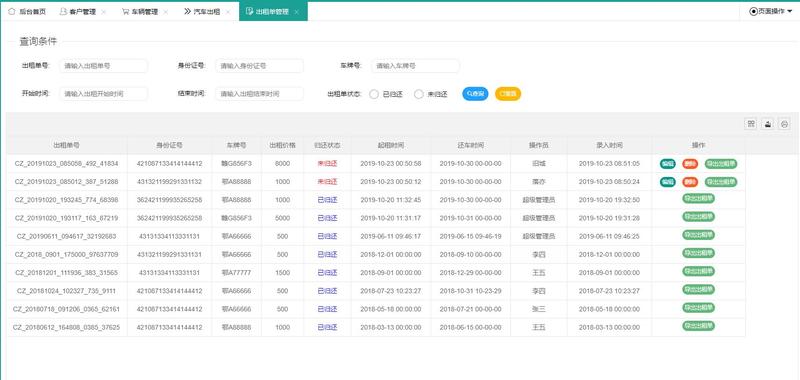This screenshot has width=800, height=380.
Task: Export rental slip for record 2018-03-13 00:00:00
Action: (x=698, y=325)
